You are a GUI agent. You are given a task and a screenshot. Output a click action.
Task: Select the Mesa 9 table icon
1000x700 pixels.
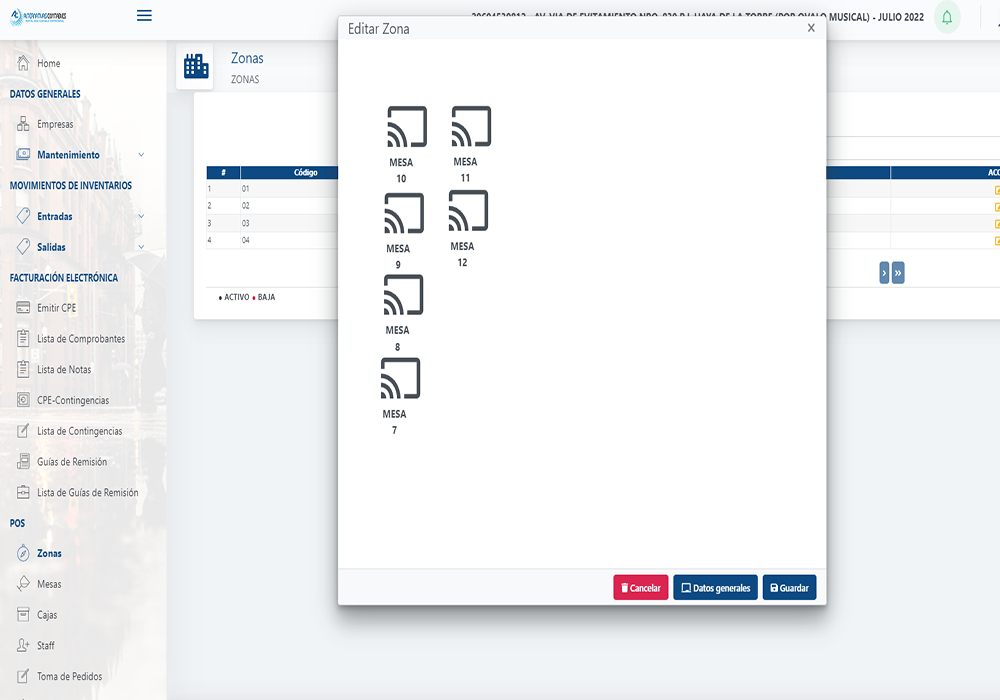coord(403,213)
